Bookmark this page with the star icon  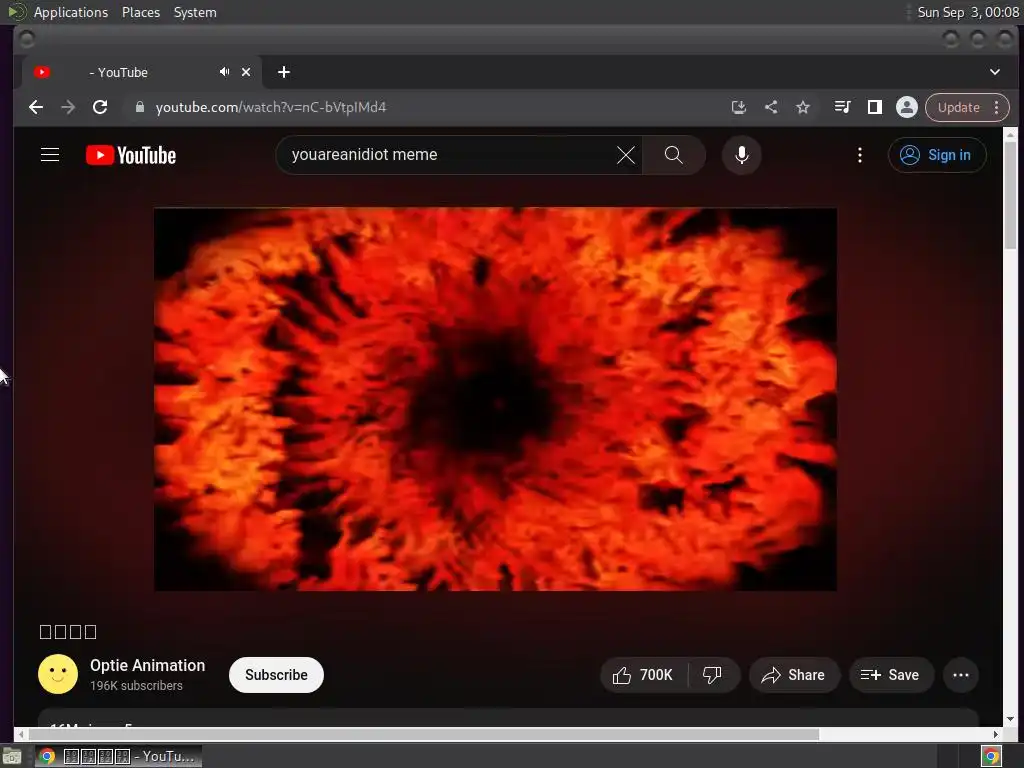tap(803, 107)
